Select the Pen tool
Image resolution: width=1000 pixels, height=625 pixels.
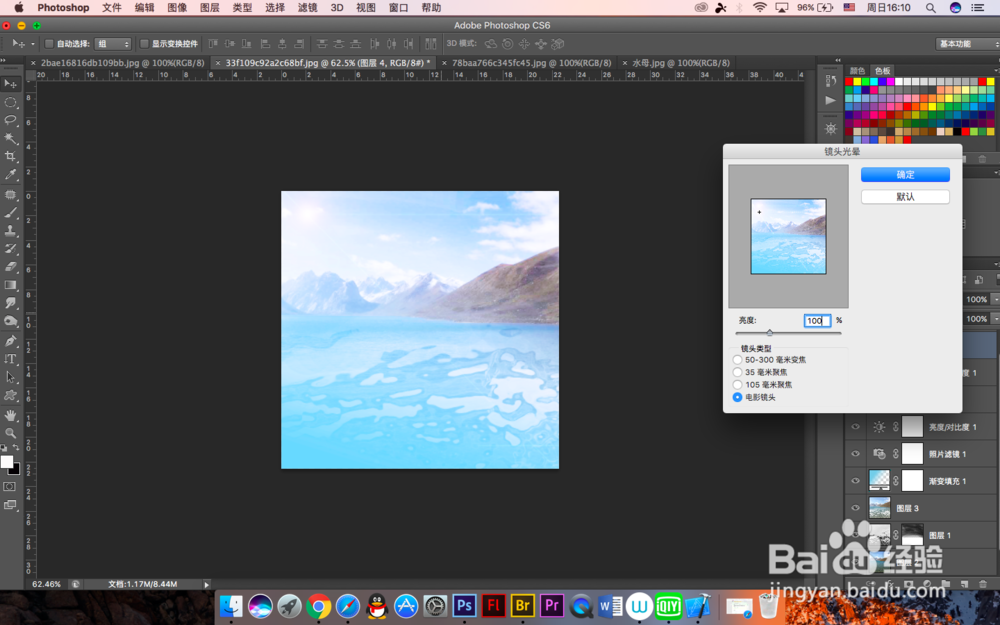pos(10,341)
